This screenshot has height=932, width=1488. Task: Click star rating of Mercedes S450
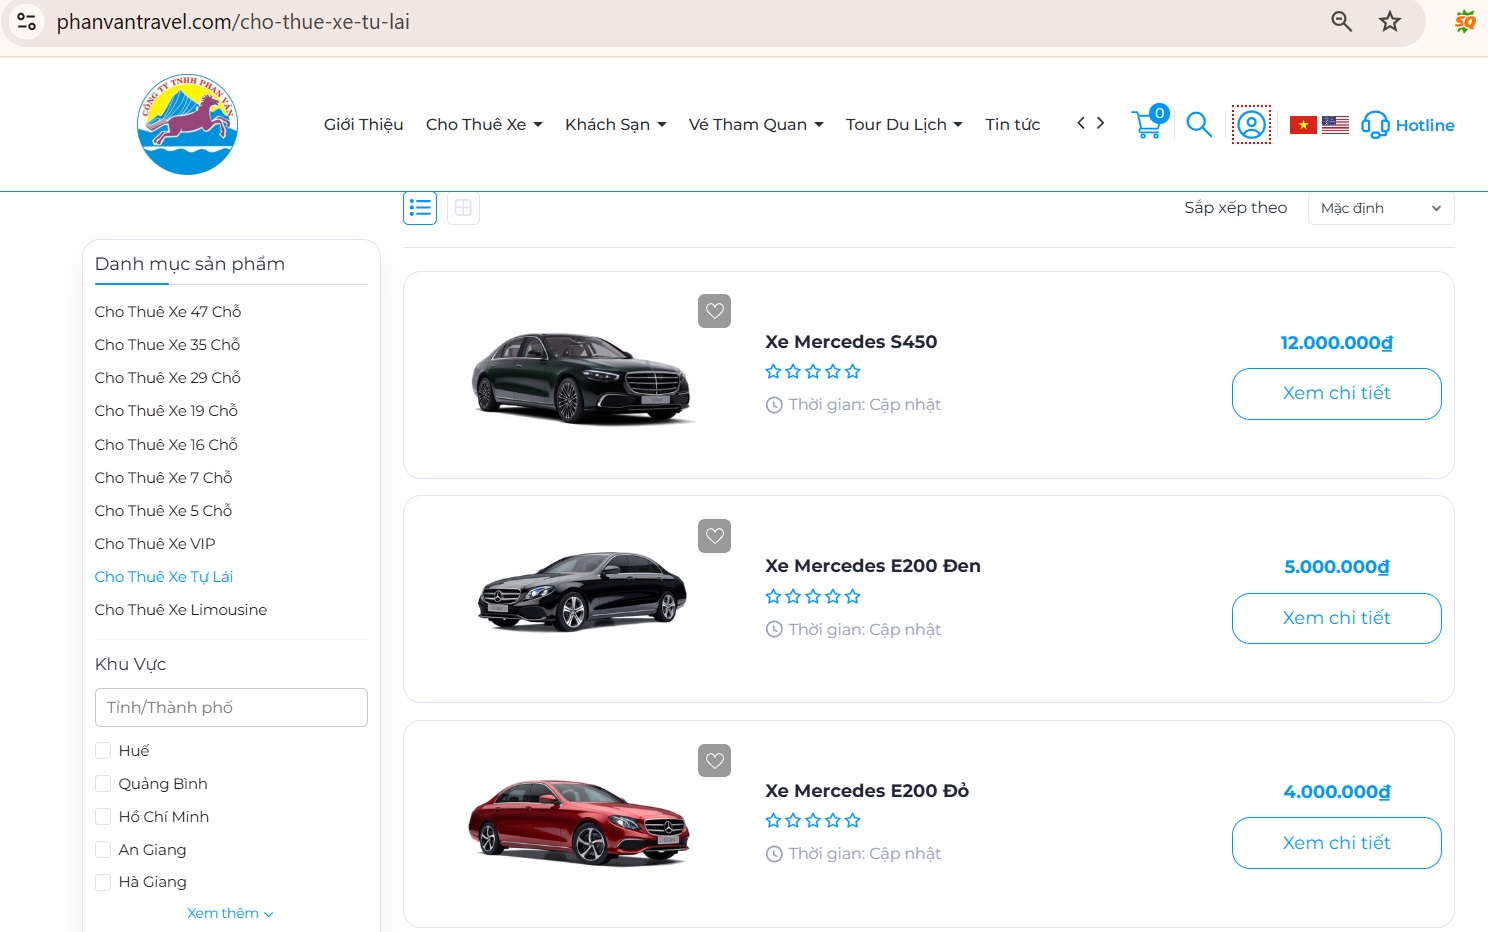[x=813, y=371]
